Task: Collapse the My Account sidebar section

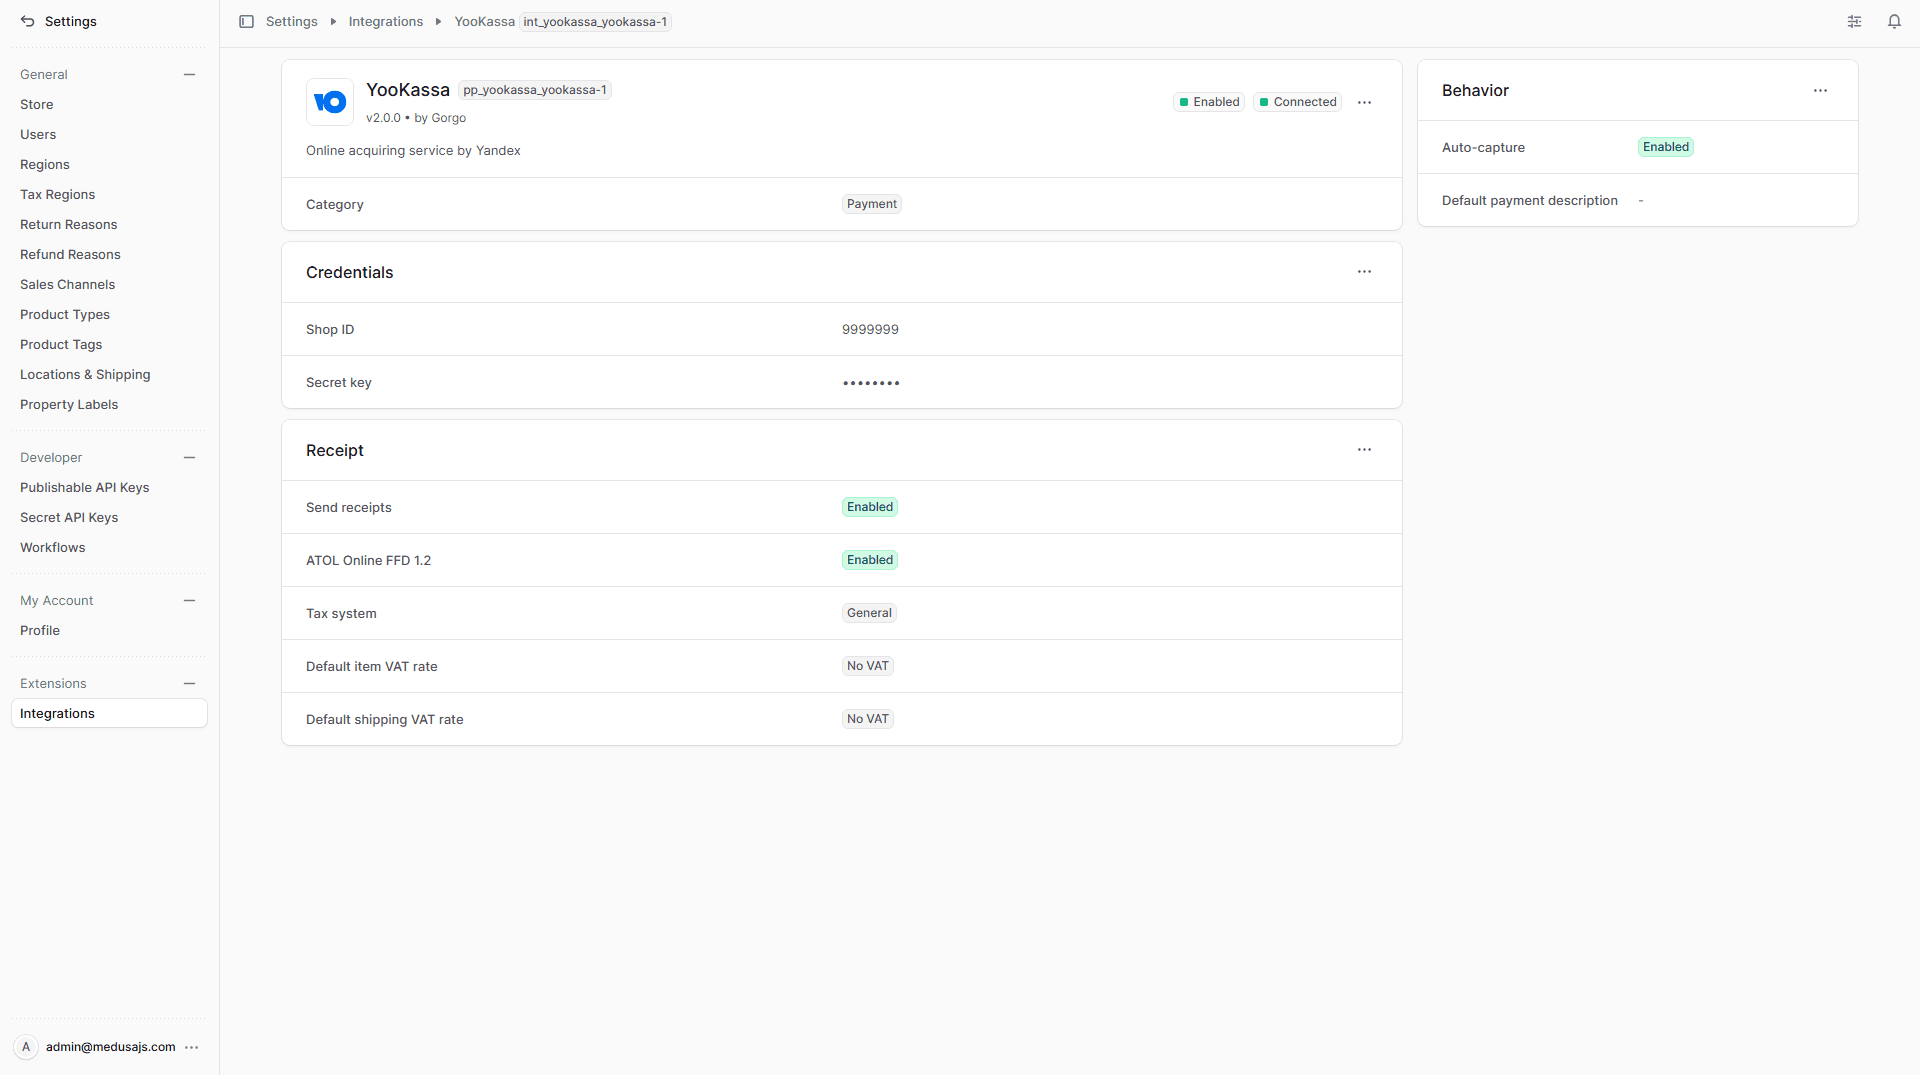Action: tap(189, 600)
